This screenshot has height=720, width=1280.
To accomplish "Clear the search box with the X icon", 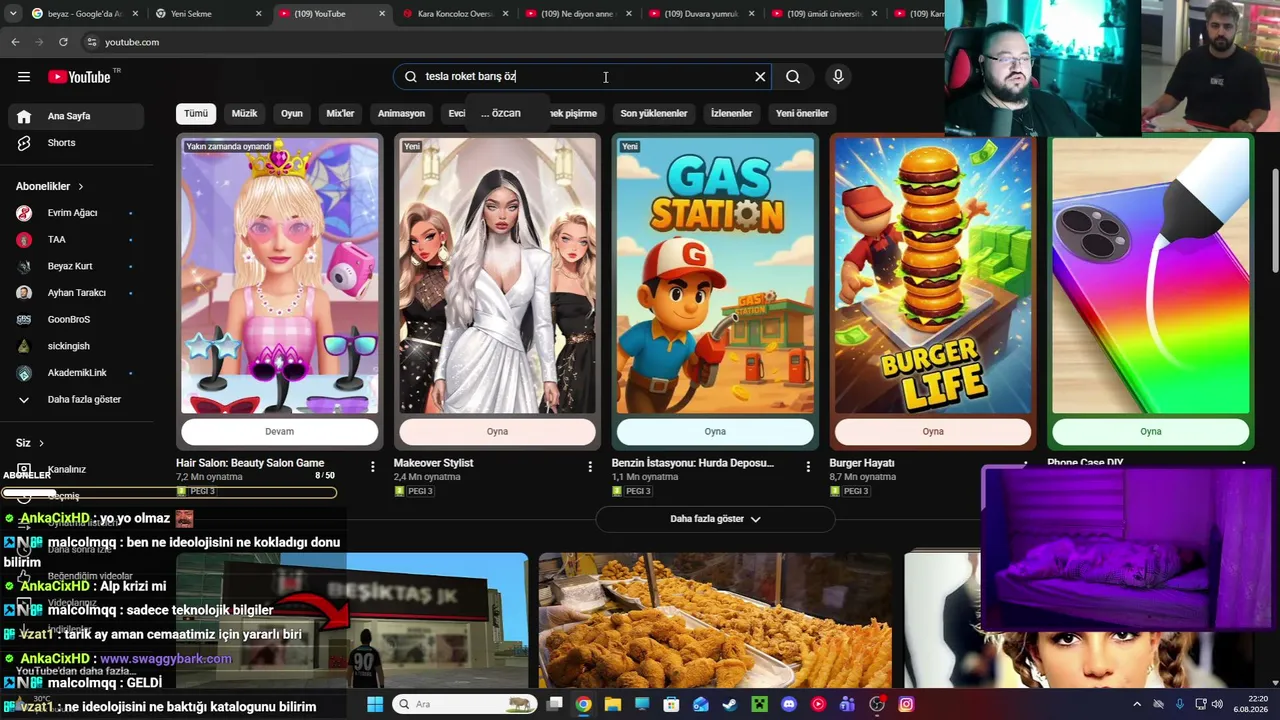I will [x=760, y=77].
